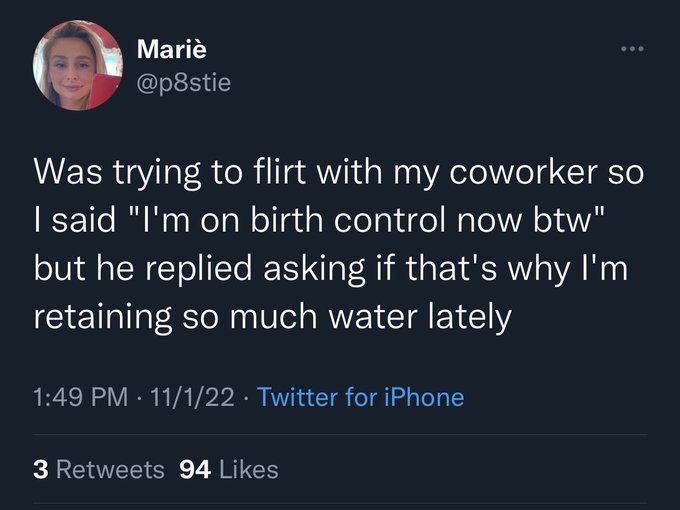View the list of 94 Likes
This screenshot has width=680, height=510.
click(x=229, y=470)
